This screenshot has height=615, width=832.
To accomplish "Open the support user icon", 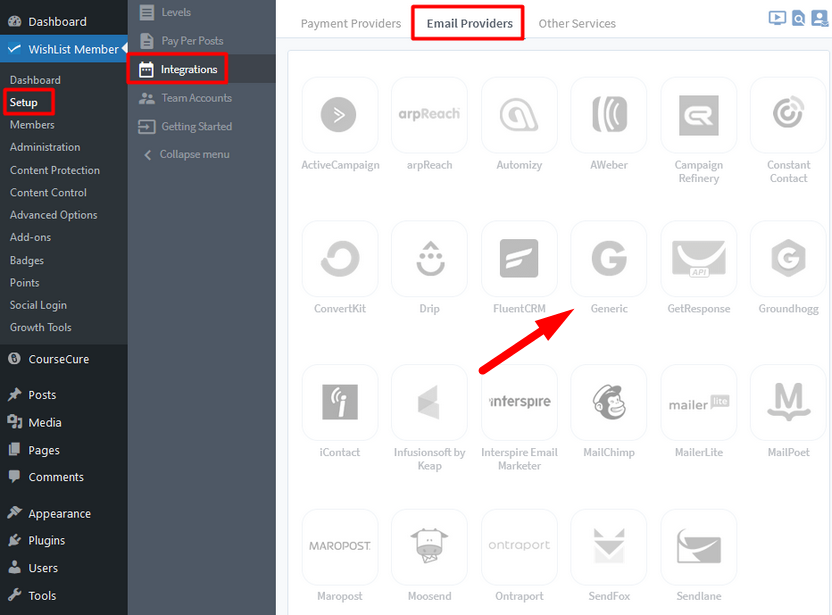I will 820,19.
